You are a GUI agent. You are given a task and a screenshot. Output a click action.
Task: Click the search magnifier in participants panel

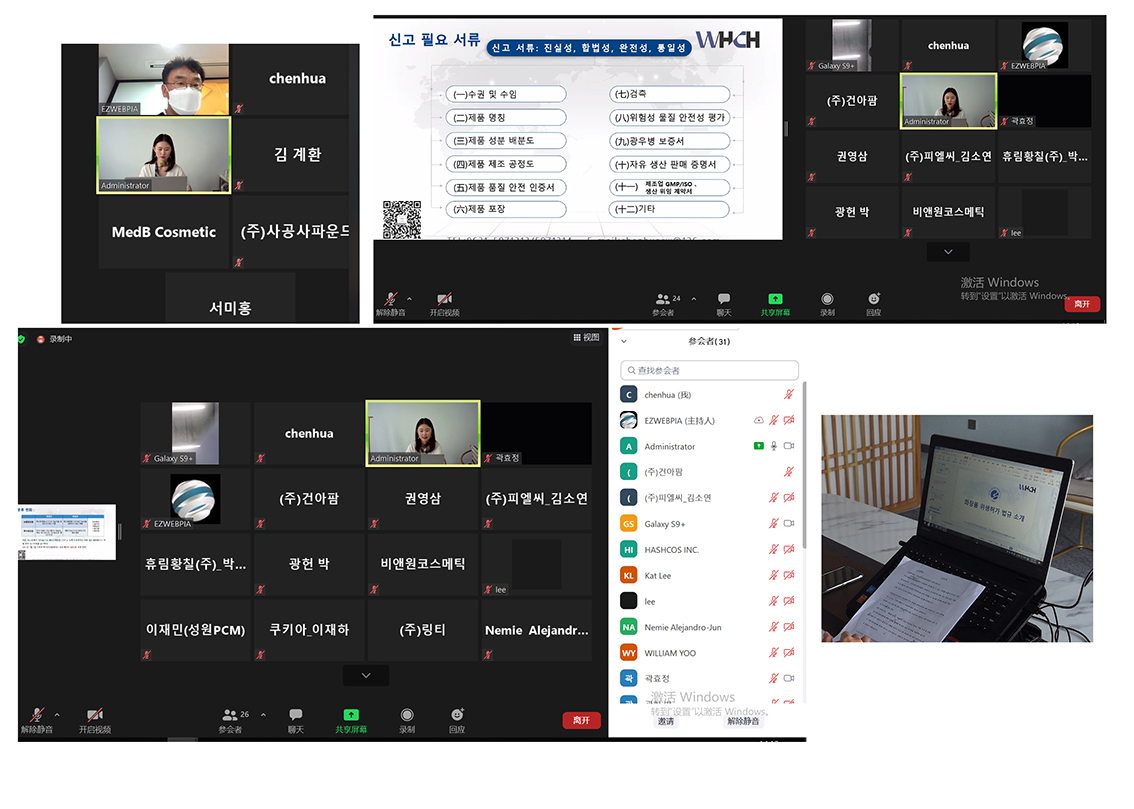(631, 370)
